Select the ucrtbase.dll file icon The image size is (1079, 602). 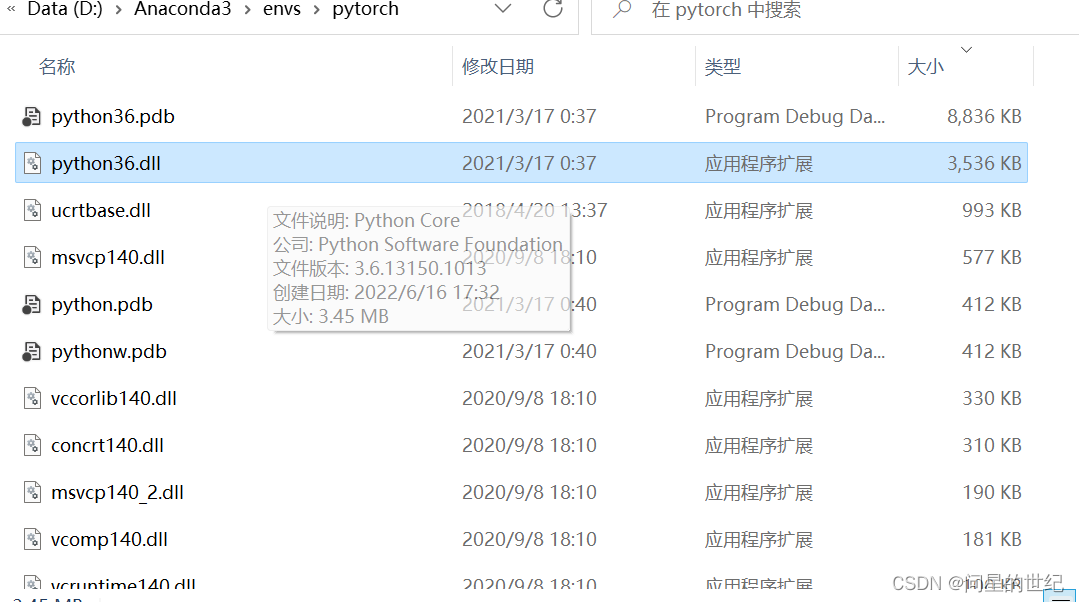tap(30, 210)
